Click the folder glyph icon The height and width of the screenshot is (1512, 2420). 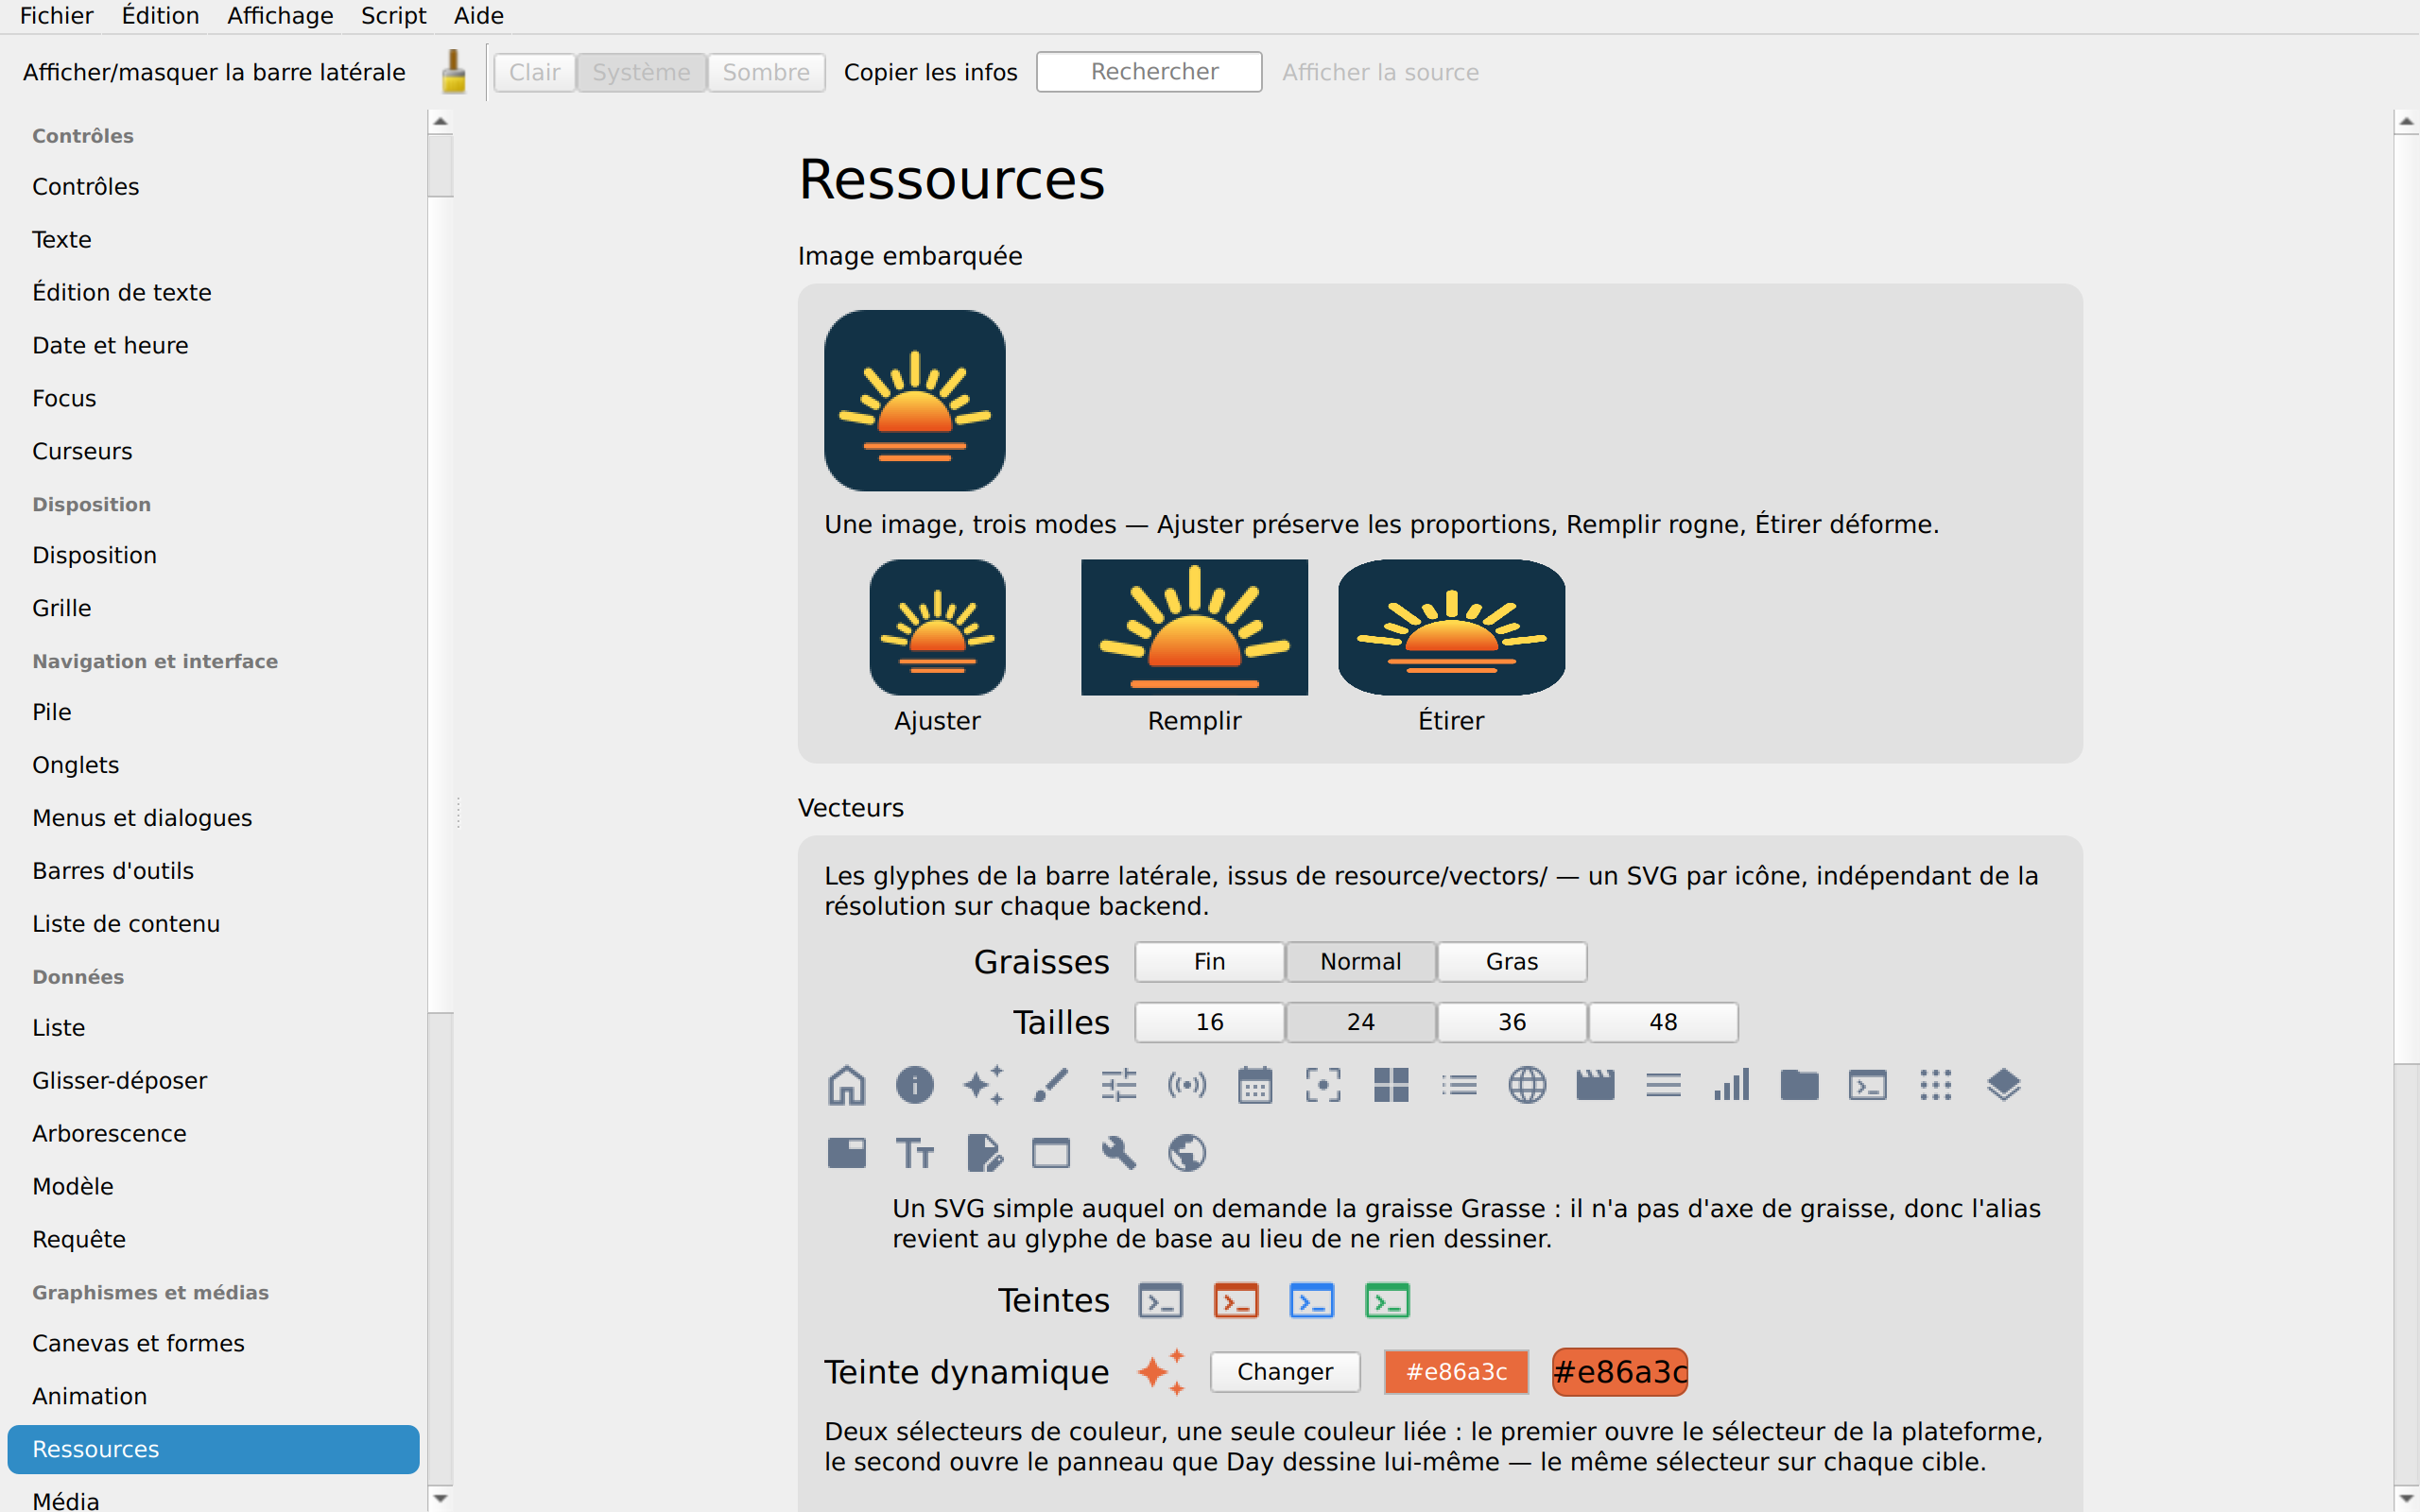(1799, 1085)
